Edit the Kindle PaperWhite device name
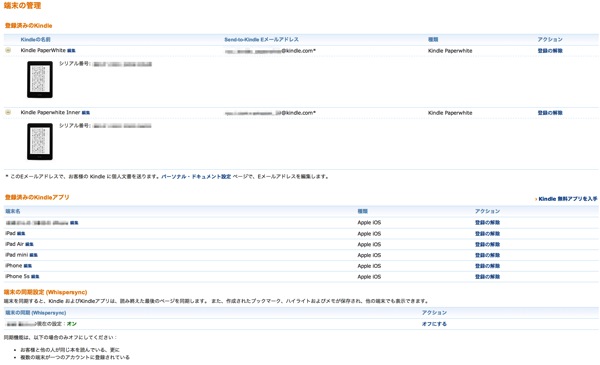This screenshot has height=365, width=600. point(72,51)
